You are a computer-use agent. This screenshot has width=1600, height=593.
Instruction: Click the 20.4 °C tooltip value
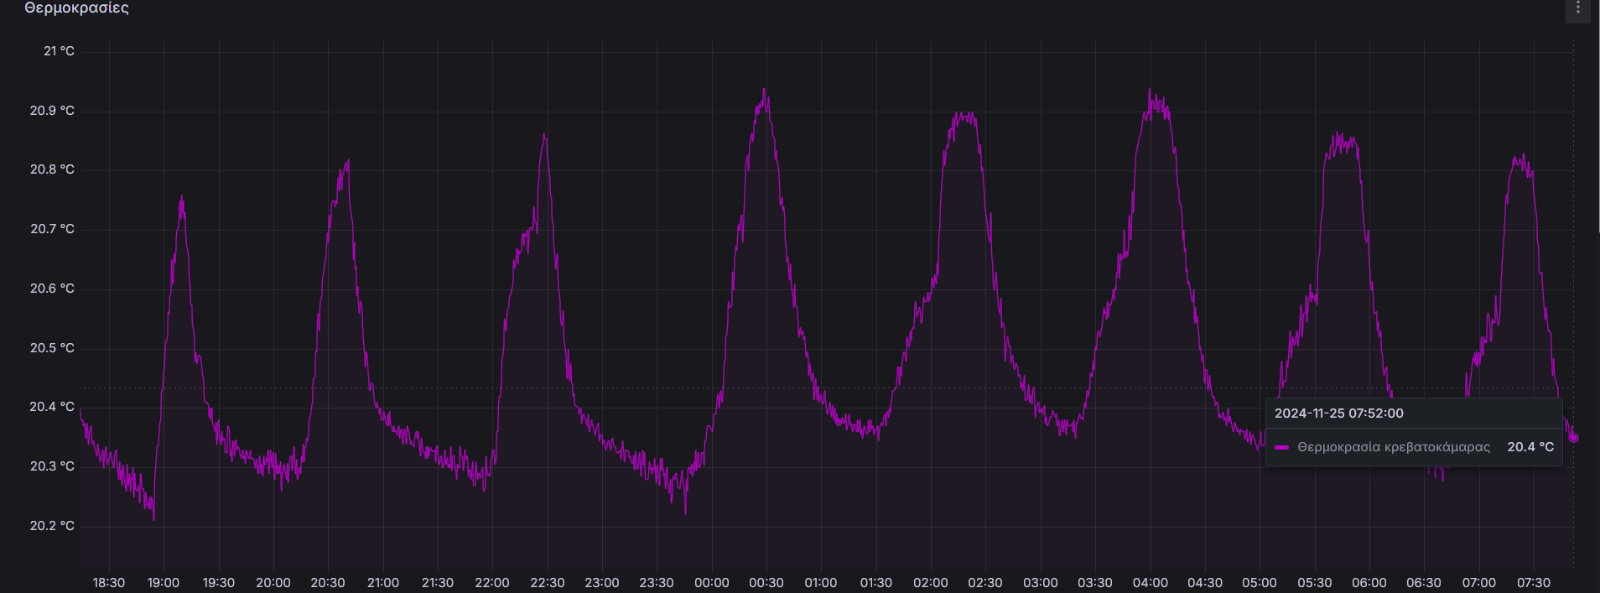(1530, 447)
